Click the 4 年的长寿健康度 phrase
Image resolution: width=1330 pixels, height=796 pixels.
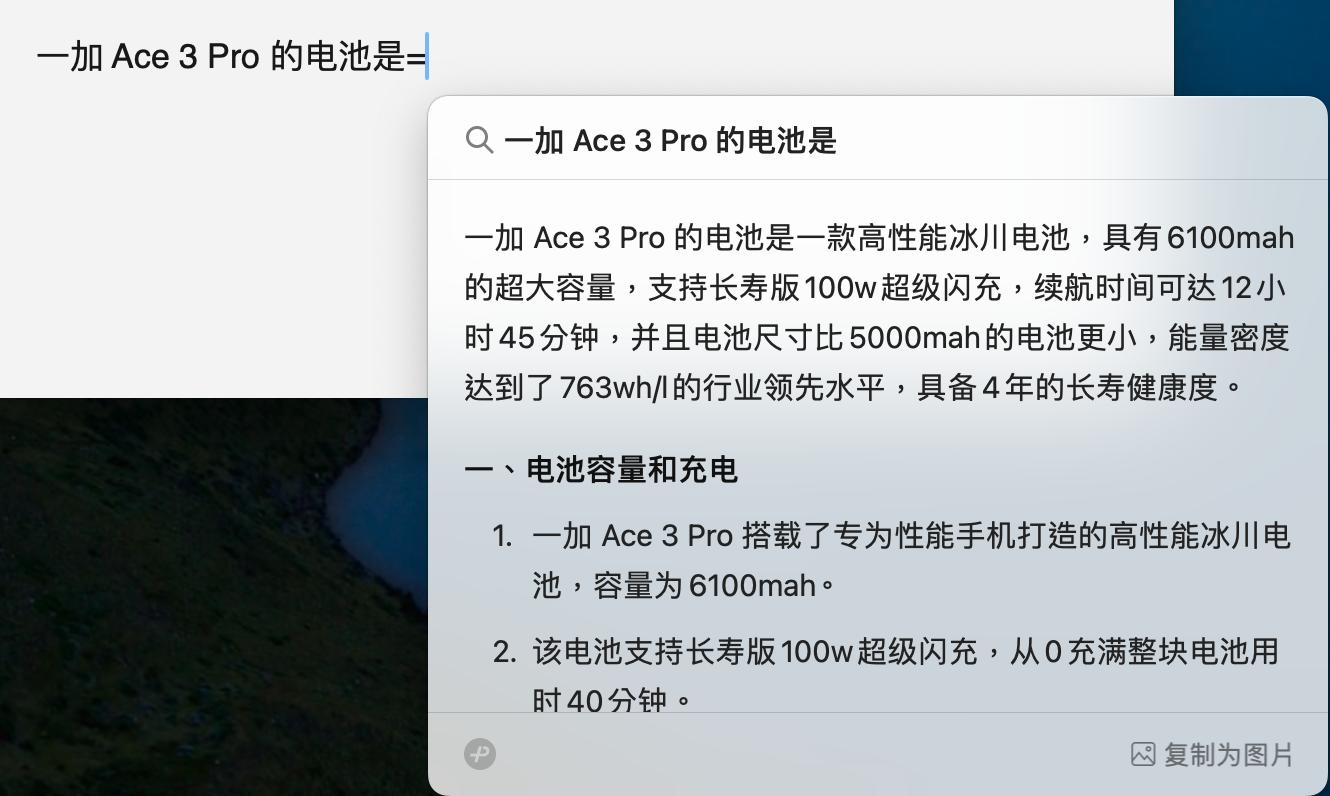click(1100, 387)
